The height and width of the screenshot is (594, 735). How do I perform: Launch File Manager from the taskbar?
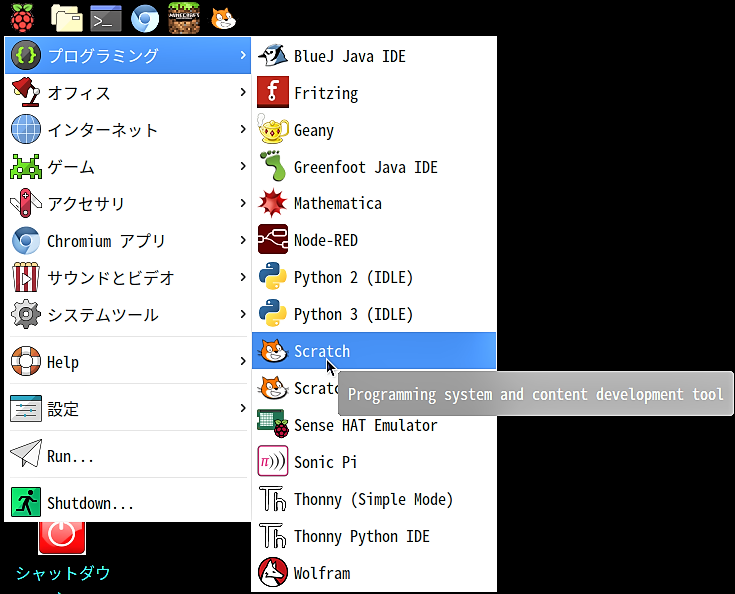(66, 17)
